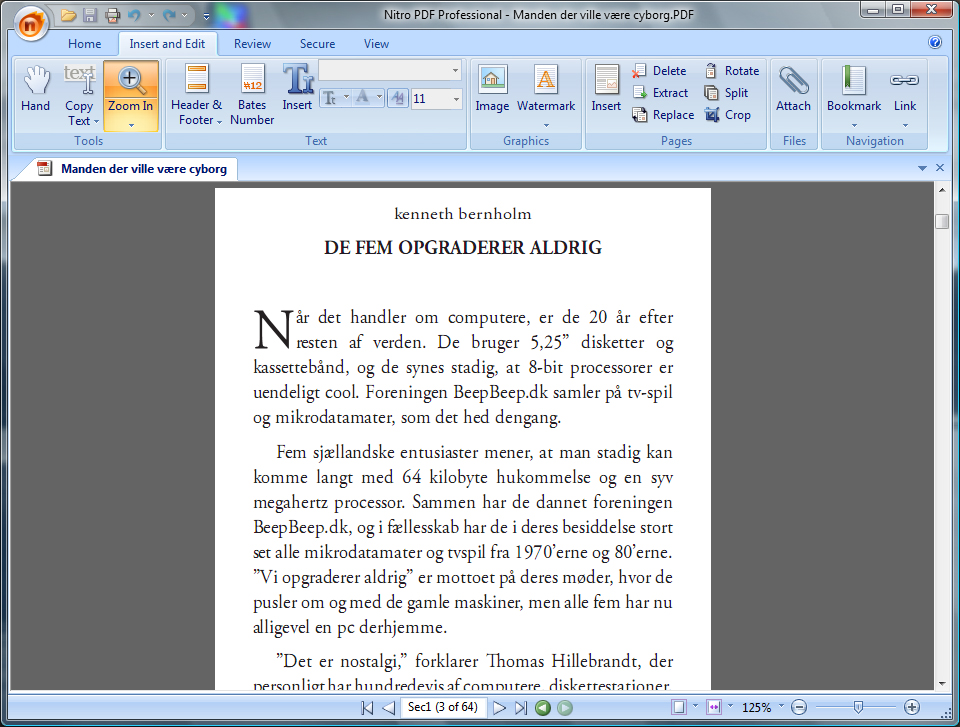
Task: Select the Crop pages tool
Action: pos(728,115)
